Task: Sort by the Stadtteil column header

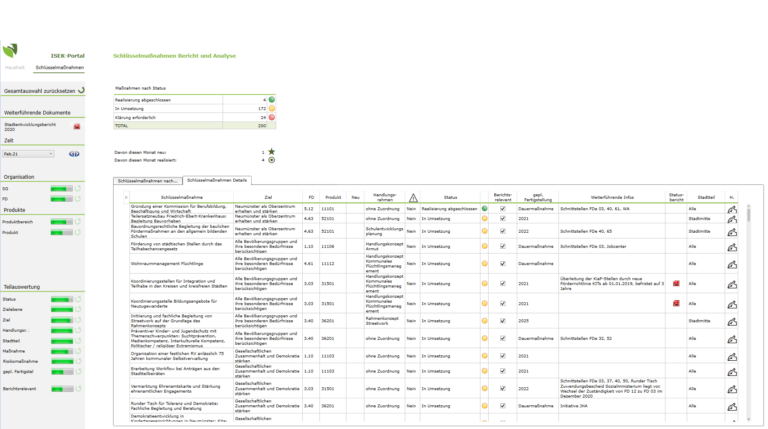Action: pyautogui.click(x=706, y=197)
